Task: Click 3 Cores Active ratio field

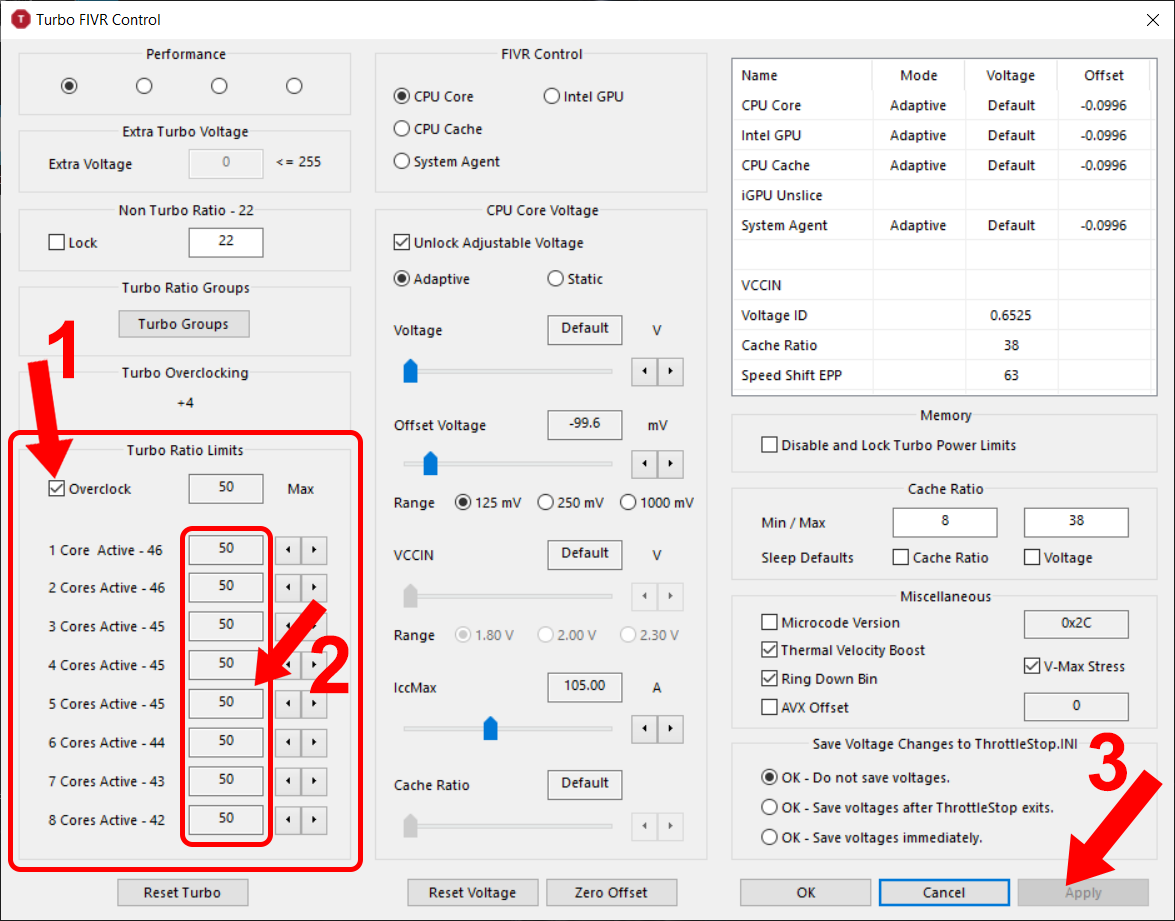Action: point(226,626)
